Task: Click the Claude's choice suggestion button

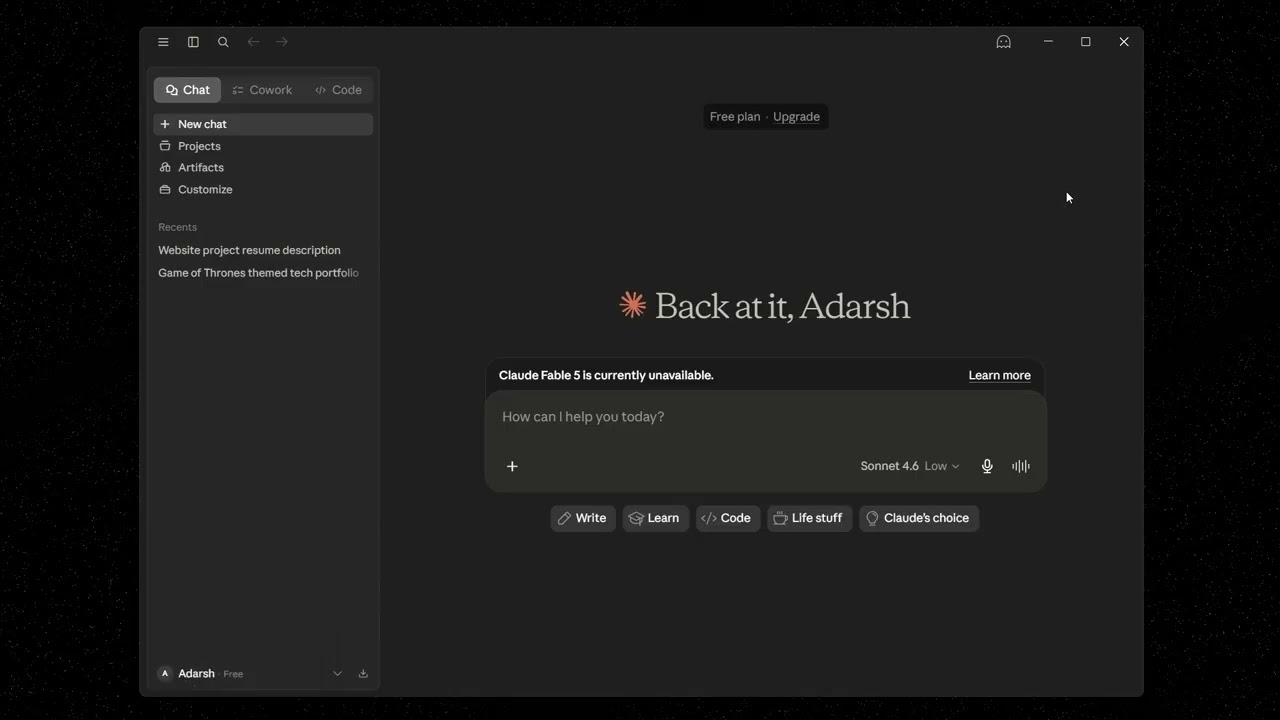Action: (x=918, y=518)
